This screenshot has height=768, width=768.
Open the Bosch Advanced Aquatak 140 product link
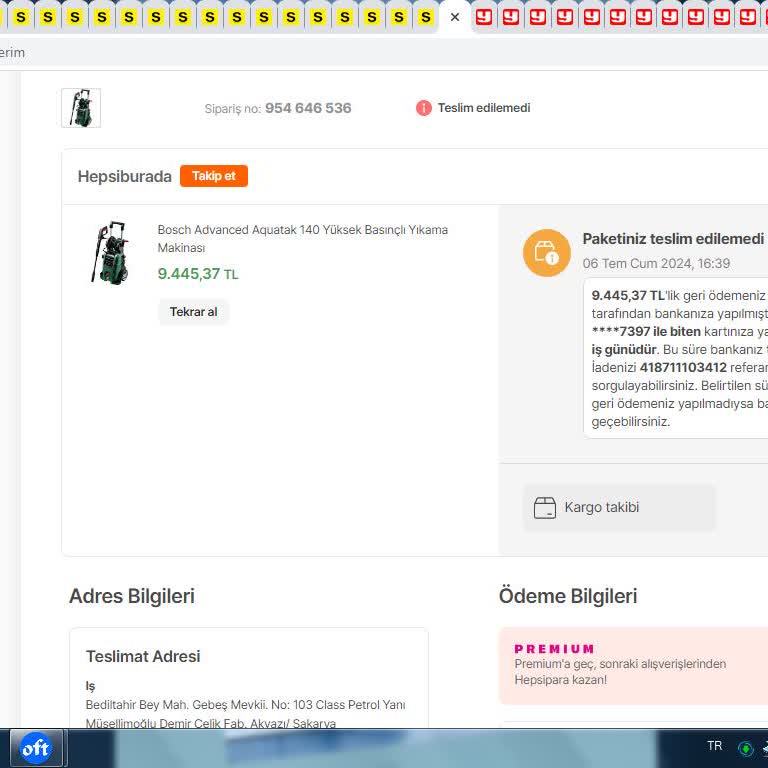tap(303, 239)
